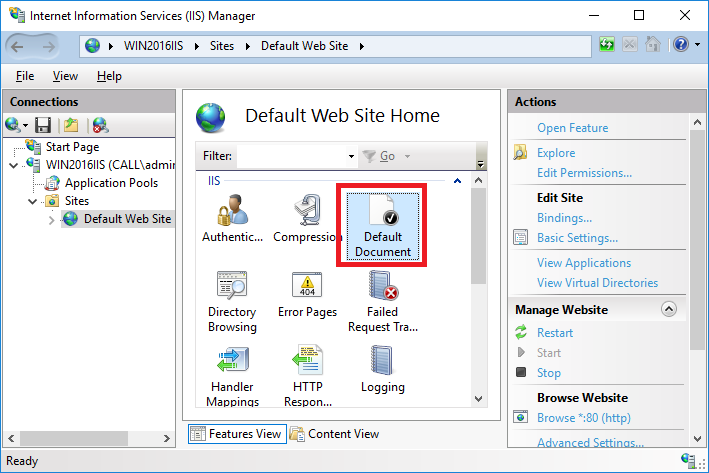Screen dimensions: 709x473
Task: Collapse the WIN2016IIS server tree node
Action: coord(14,166)
